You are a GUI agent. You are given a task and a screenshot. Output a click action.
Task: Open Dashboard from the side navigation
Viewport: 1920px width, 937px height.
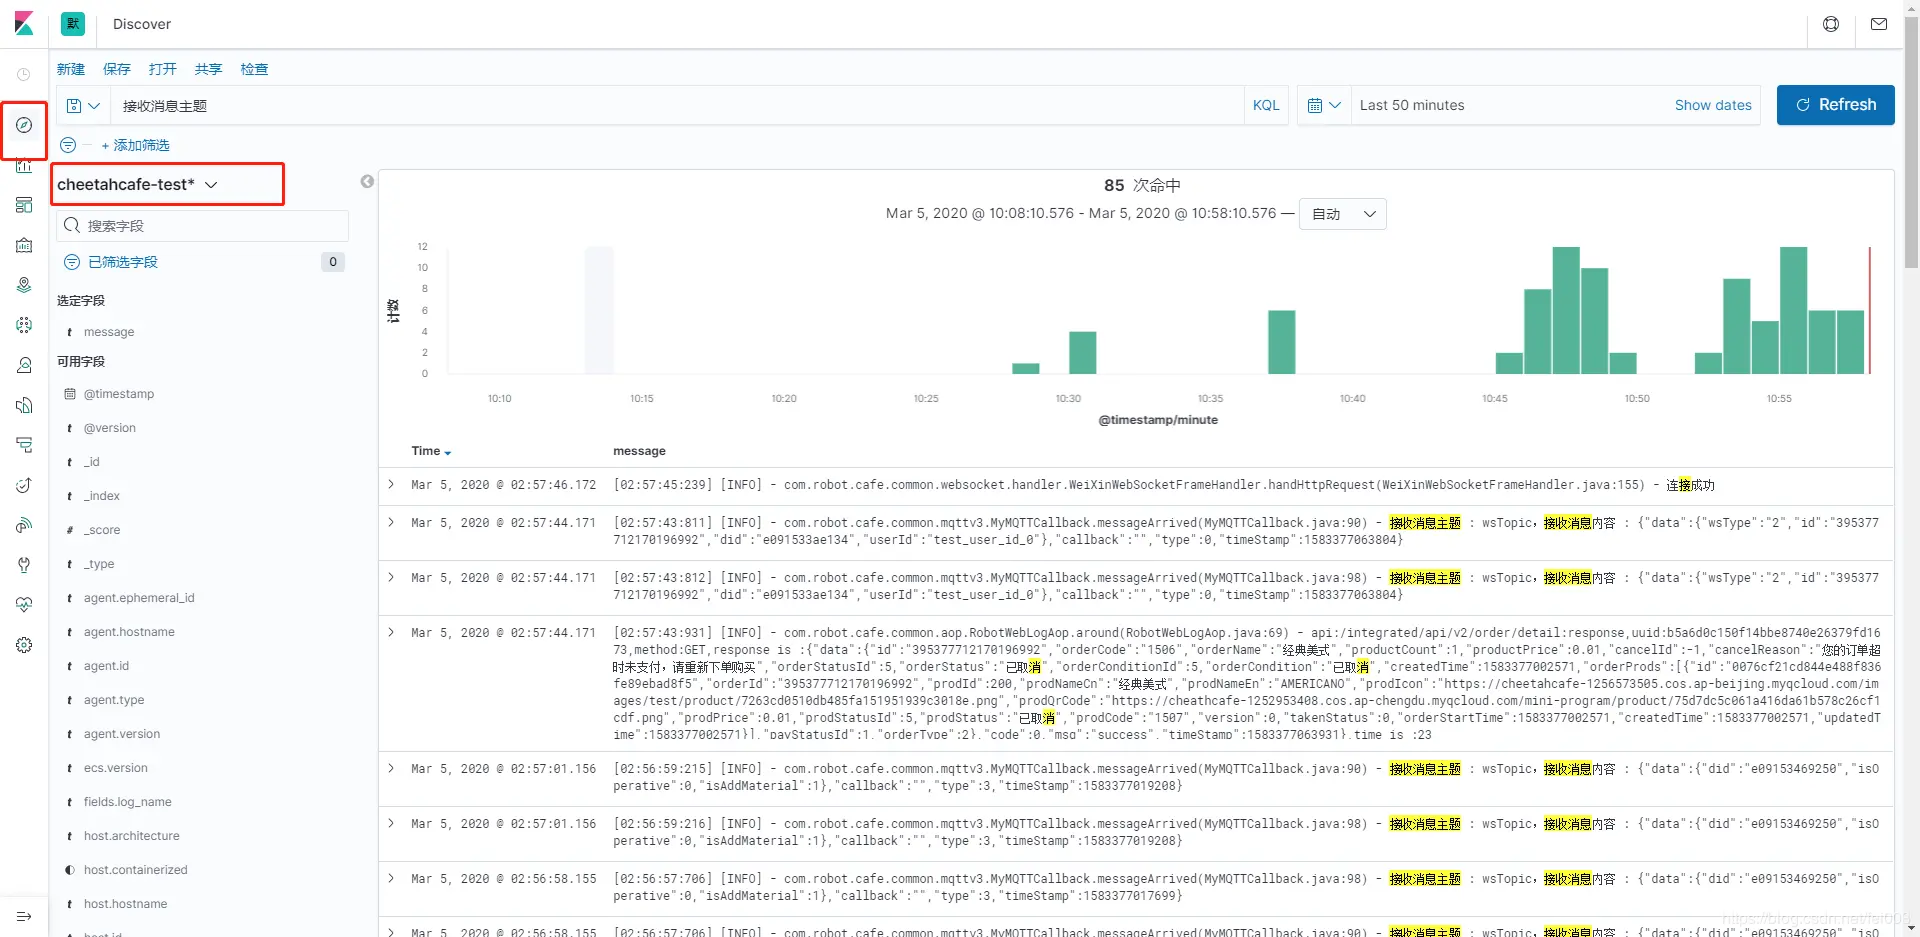(x=24, y=205)
